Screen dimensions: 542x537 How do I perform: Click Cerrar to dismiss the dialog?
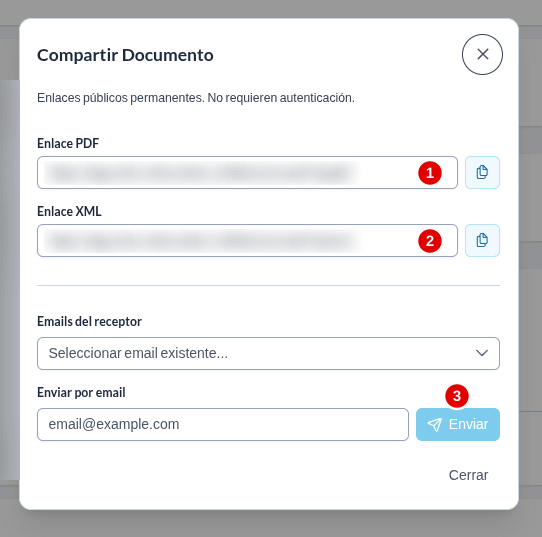[468, 475]
